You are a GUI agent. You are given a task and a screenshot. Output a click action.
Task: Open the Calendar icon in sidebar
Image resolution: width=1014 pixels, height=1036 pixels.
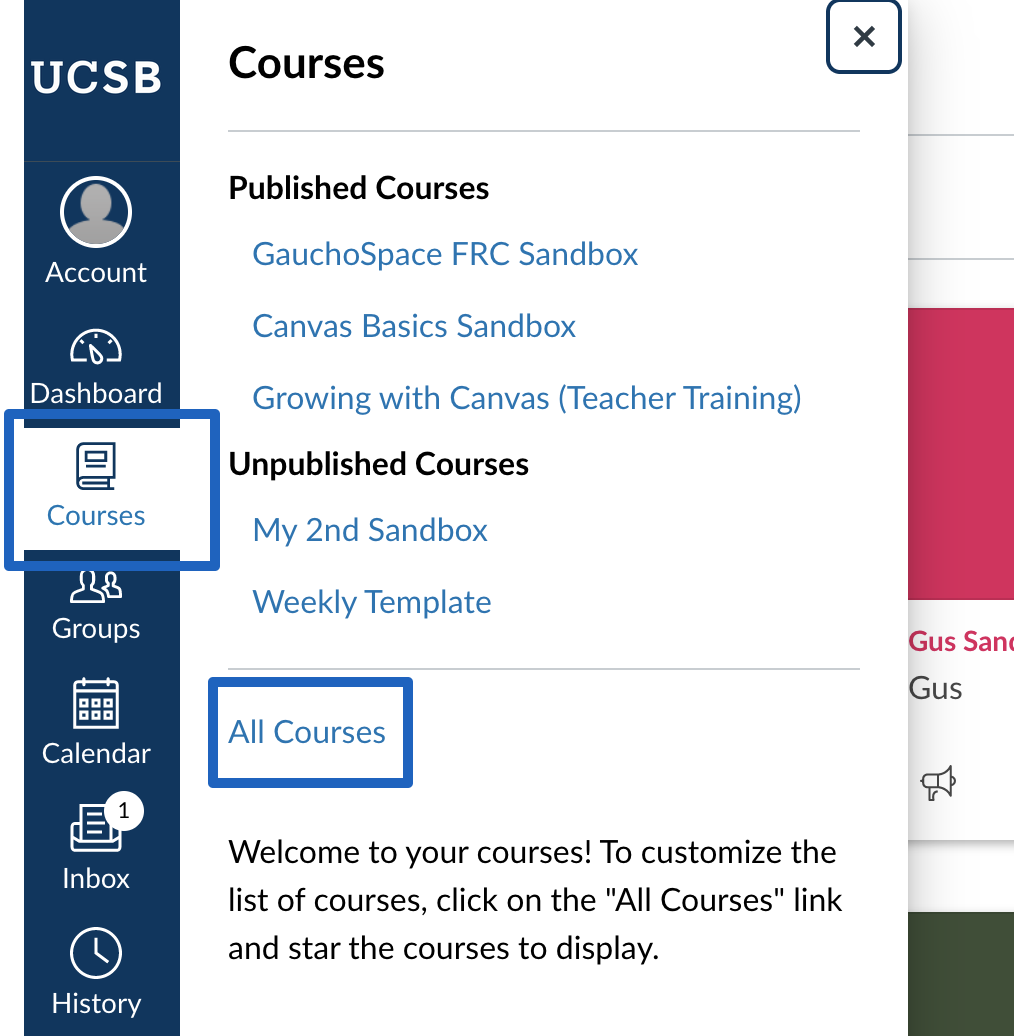96,703
